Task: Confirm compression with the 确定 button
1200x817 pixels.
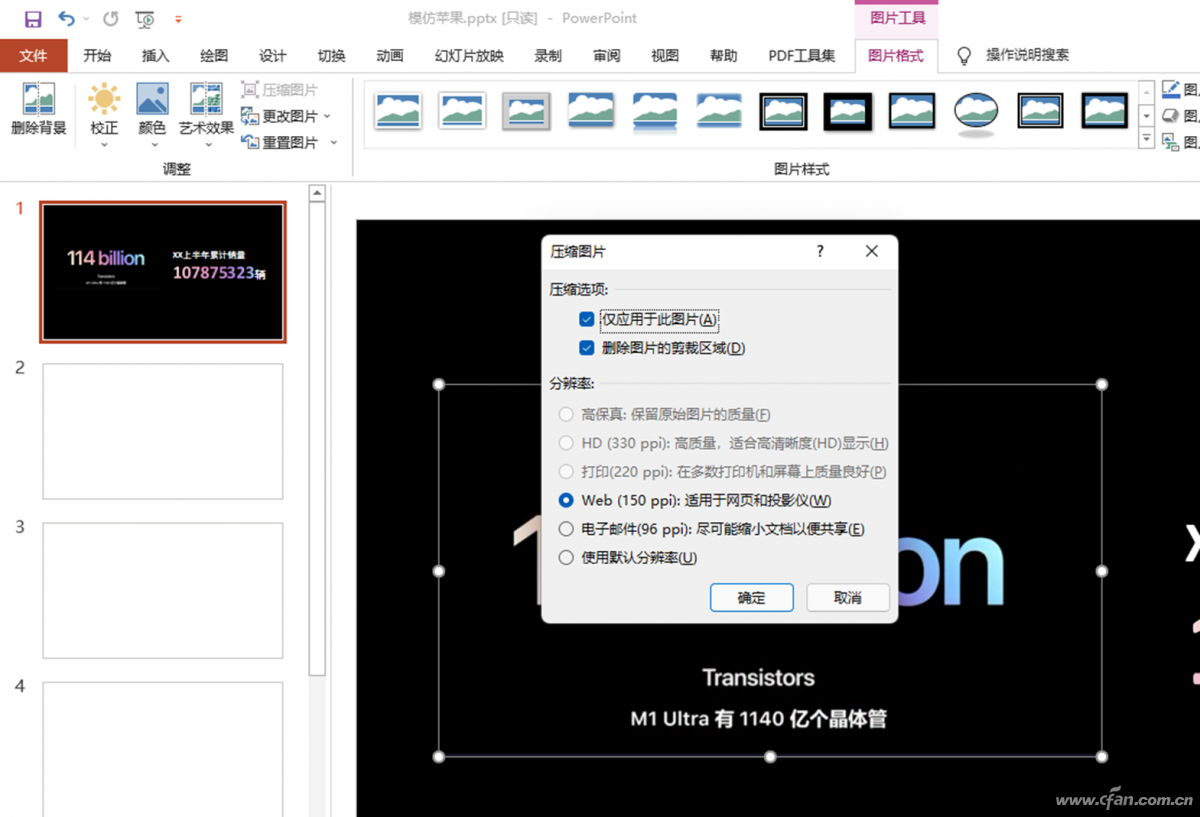Action: [752, 597]
